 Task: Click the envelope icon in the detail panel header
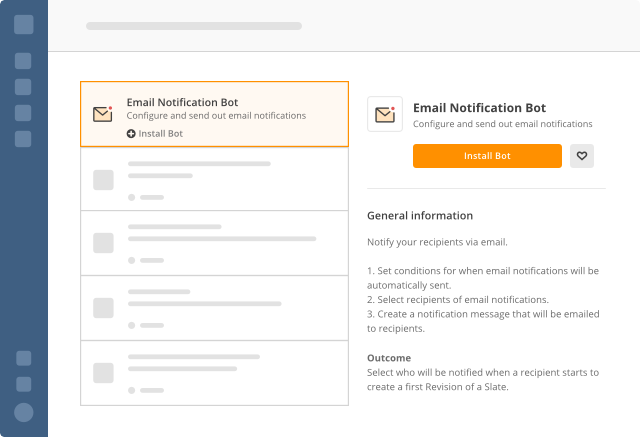coord(385,114)
